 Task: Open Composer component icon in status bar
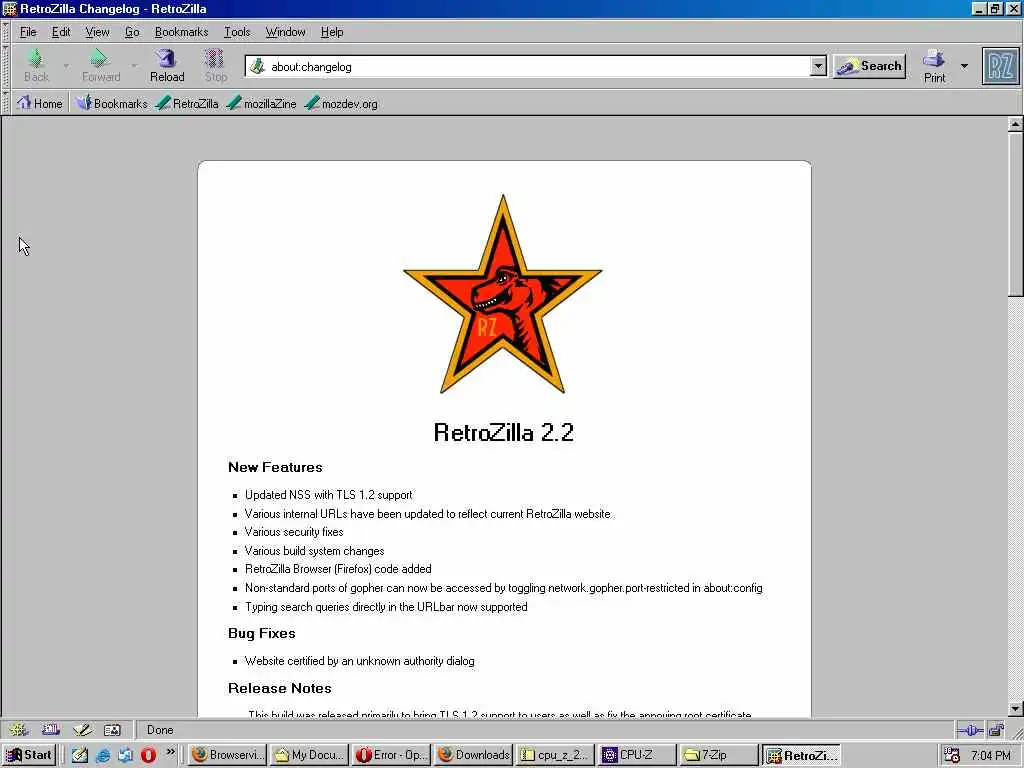click(x=82, y=729)
